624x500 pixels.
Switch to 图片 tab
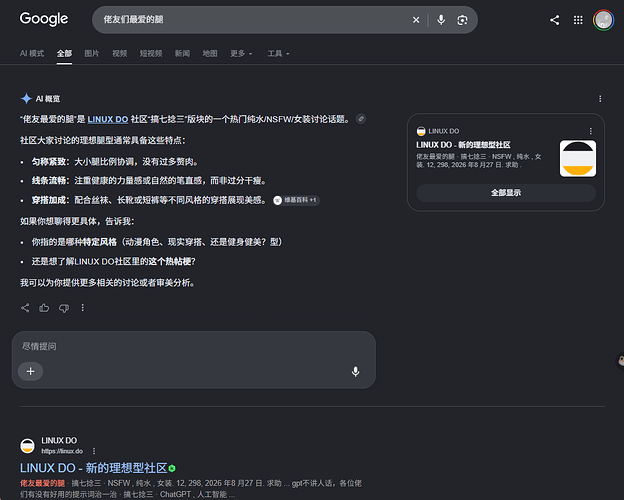(x=92, y=53)
